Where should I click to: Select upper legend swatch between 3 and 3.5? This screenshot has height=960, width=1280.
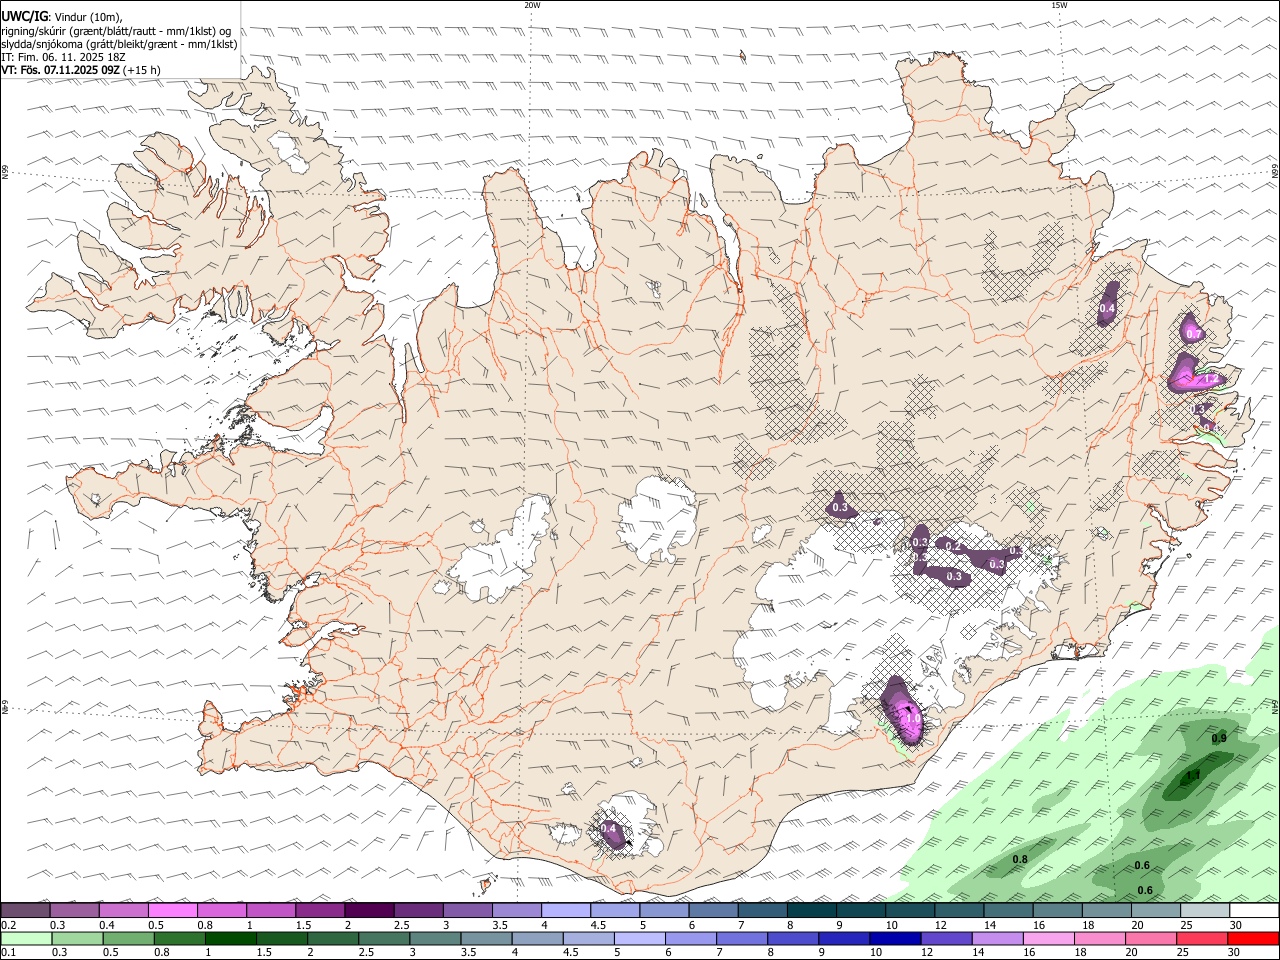[468, 910]
